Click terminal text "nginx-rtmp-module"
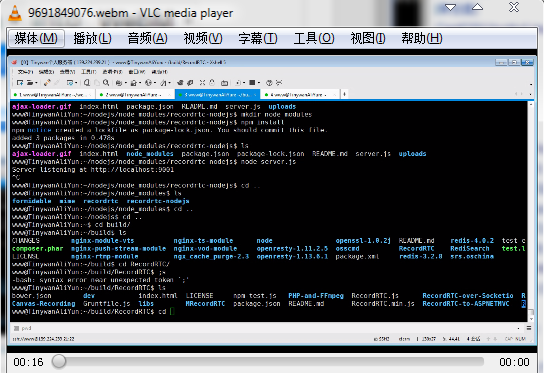 click(104, 256)
